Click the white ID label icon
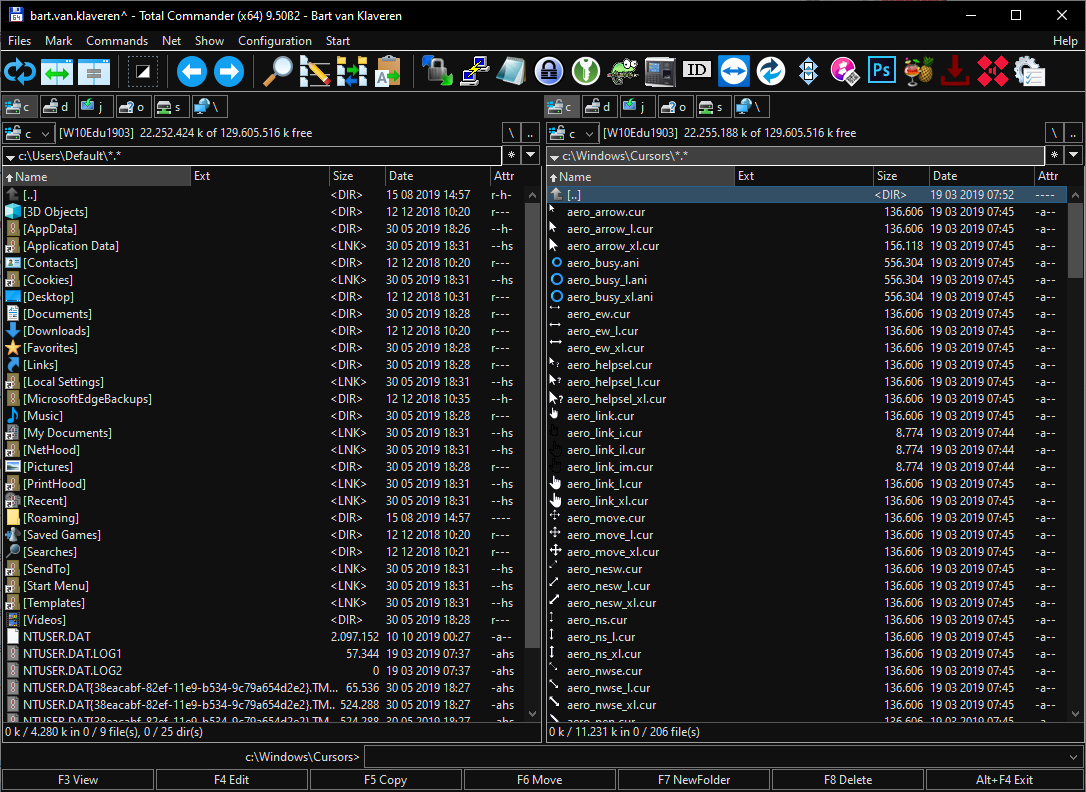This screenshot has width=1086, height=792. [x=697, y=69]
